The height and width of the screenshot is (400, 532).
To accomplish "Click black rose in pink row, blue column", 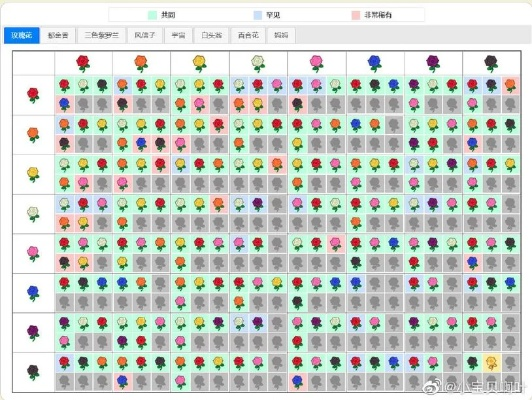I will click(356, 263).
